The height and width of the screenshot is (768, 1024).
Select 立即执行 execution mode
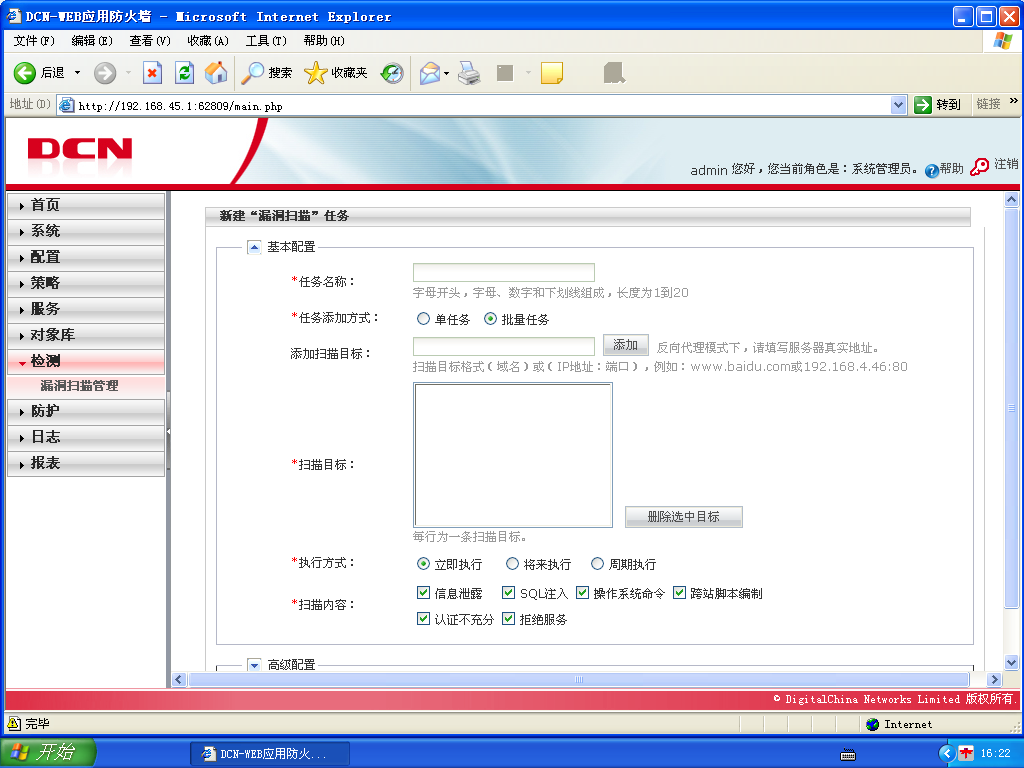[423, 564]
